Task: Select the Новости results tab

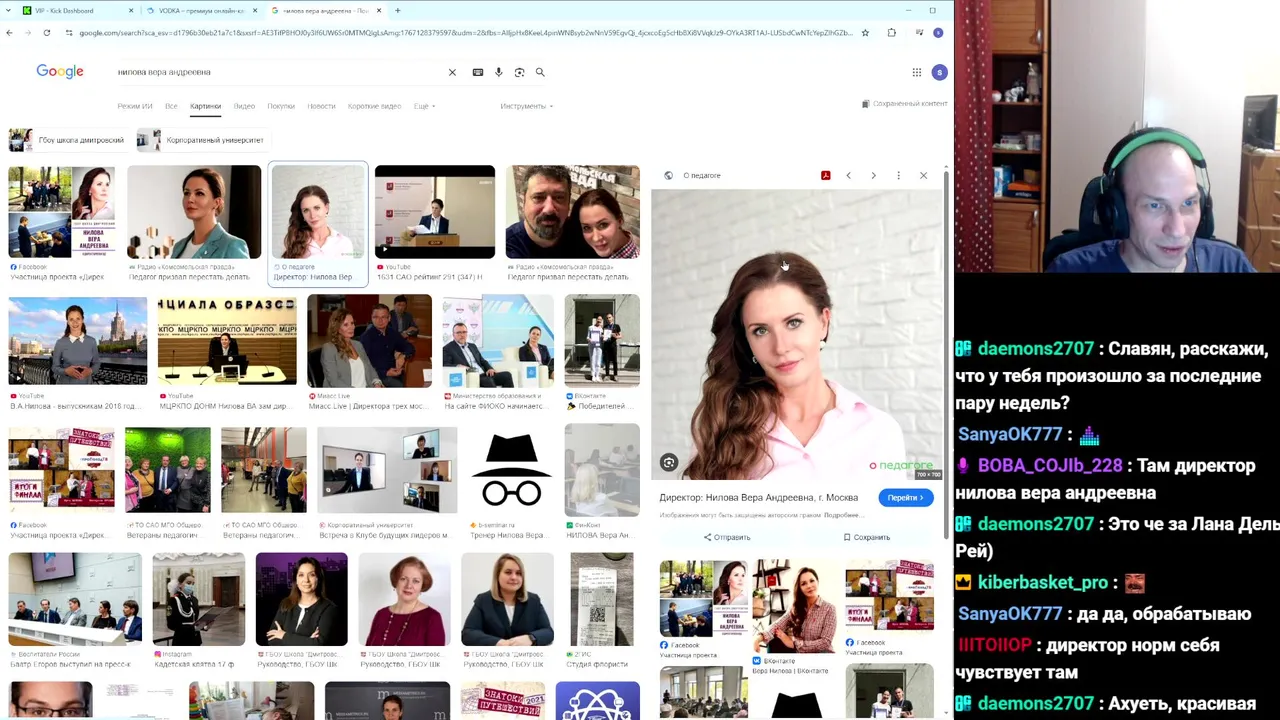Action: (321, 106)
